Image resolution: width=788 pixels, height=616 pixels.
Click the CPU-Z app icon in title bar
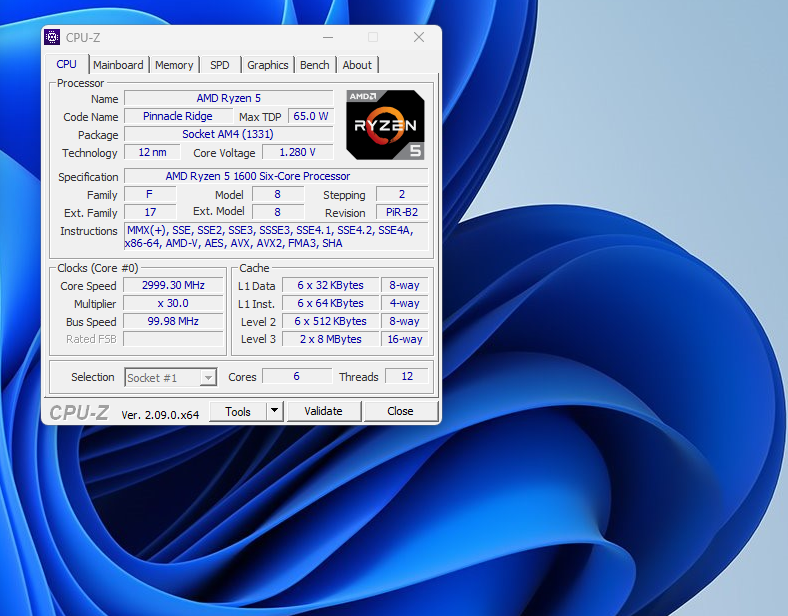tap(53, 38)
